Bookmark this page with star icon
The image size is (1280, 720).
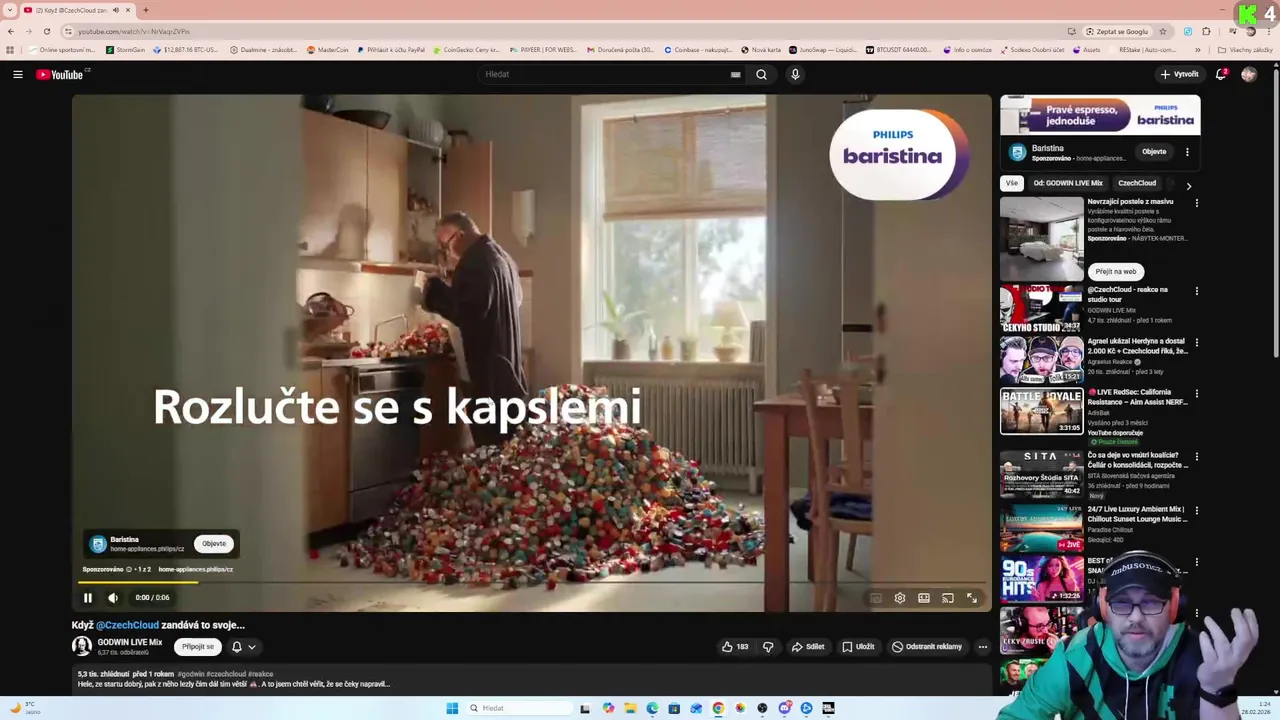tap(1162, 31)
